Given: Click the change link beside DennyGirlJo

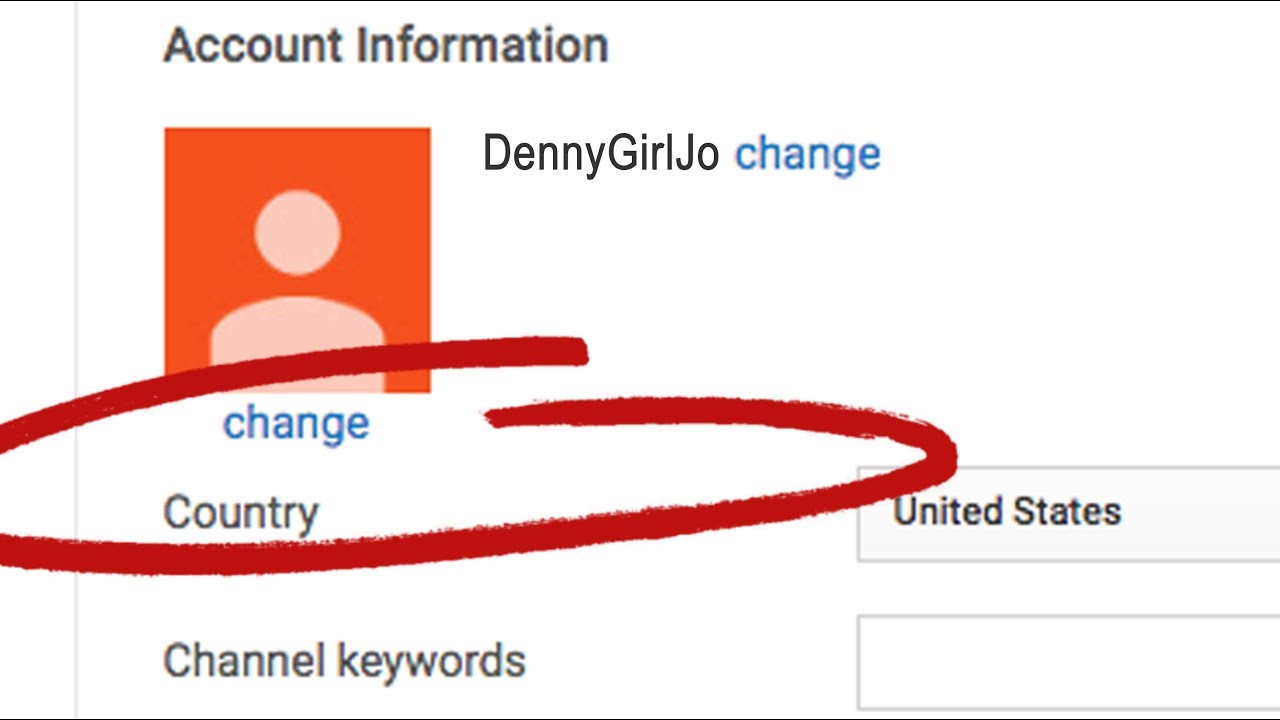Looking at the screenshot, I should tap(807, 154).
